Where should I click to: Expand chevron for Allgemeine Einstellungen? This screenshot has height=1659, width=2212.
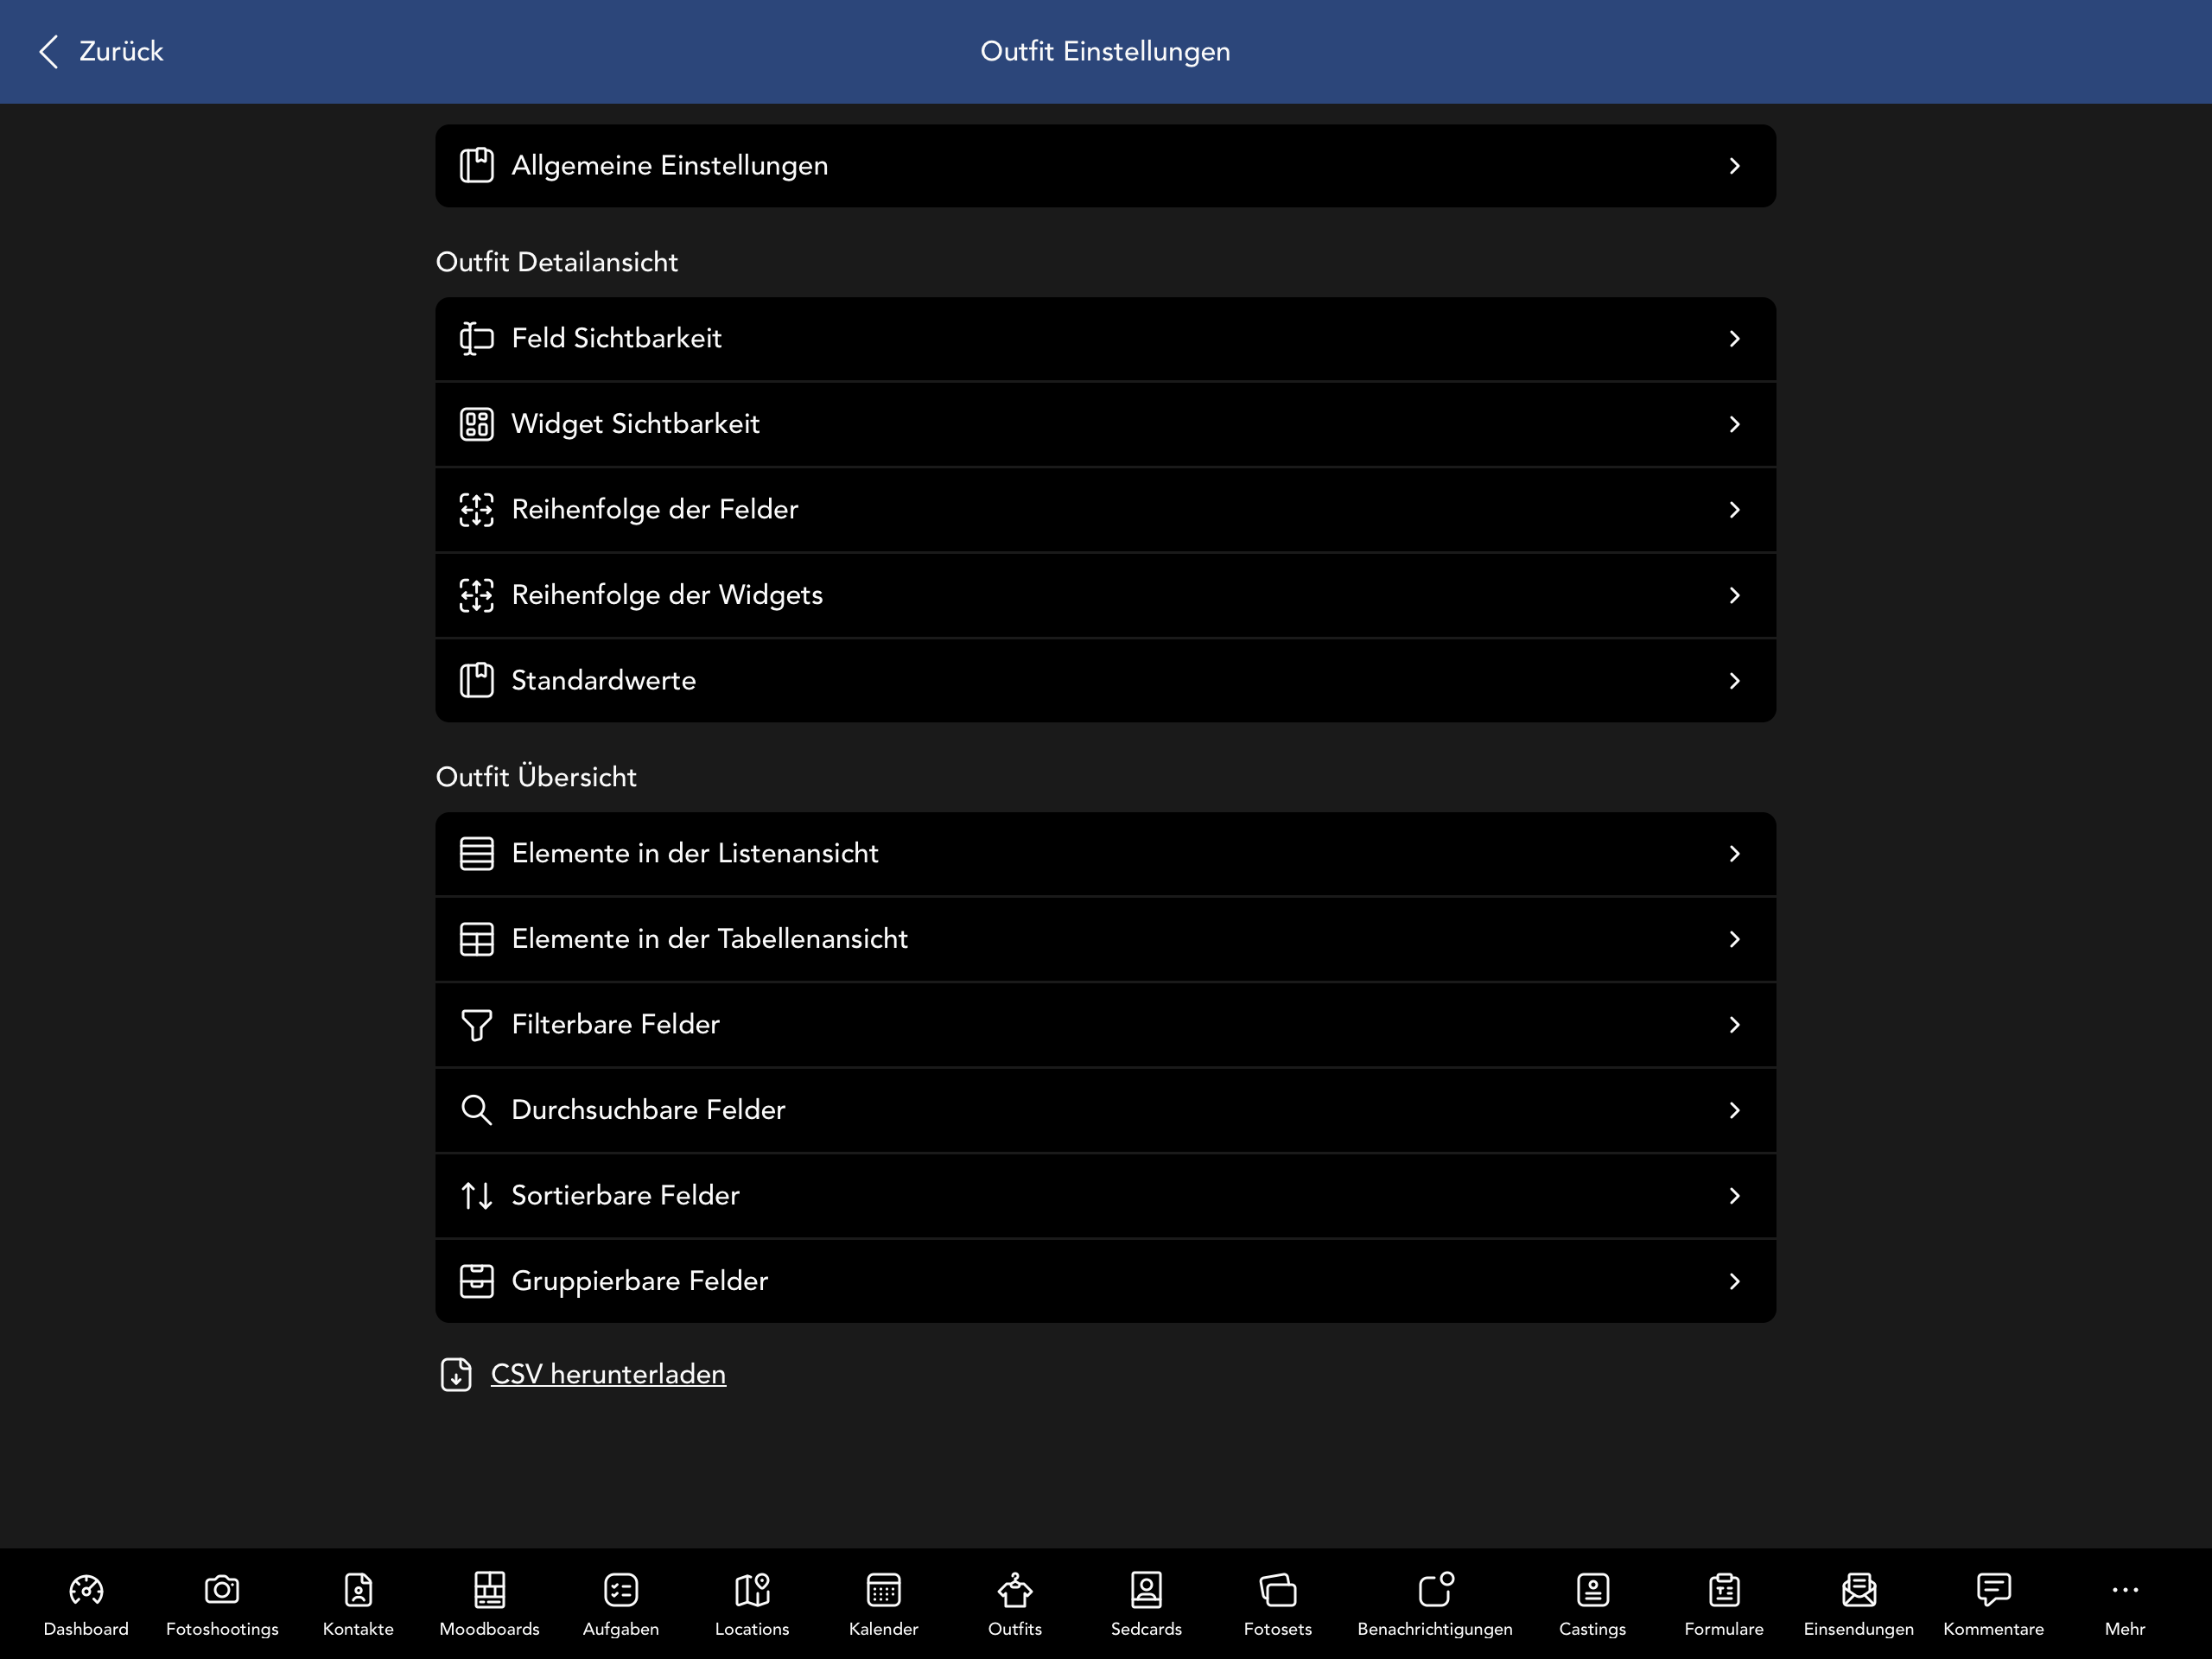(x=1734, y=166)
